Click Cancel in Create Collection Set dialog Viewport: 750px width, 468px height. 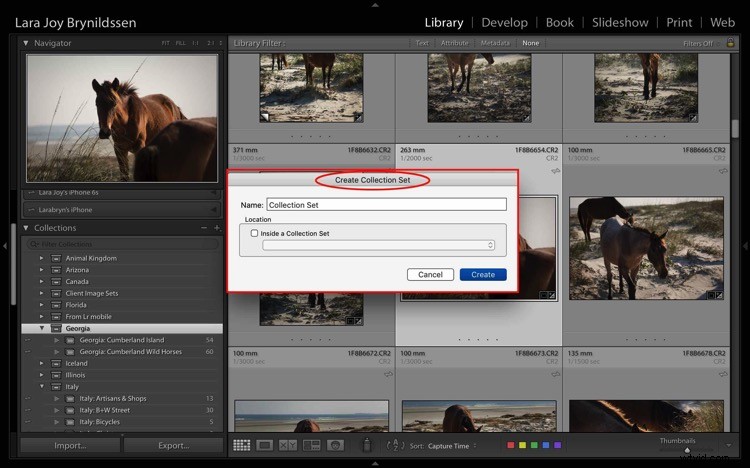point(430,275)
